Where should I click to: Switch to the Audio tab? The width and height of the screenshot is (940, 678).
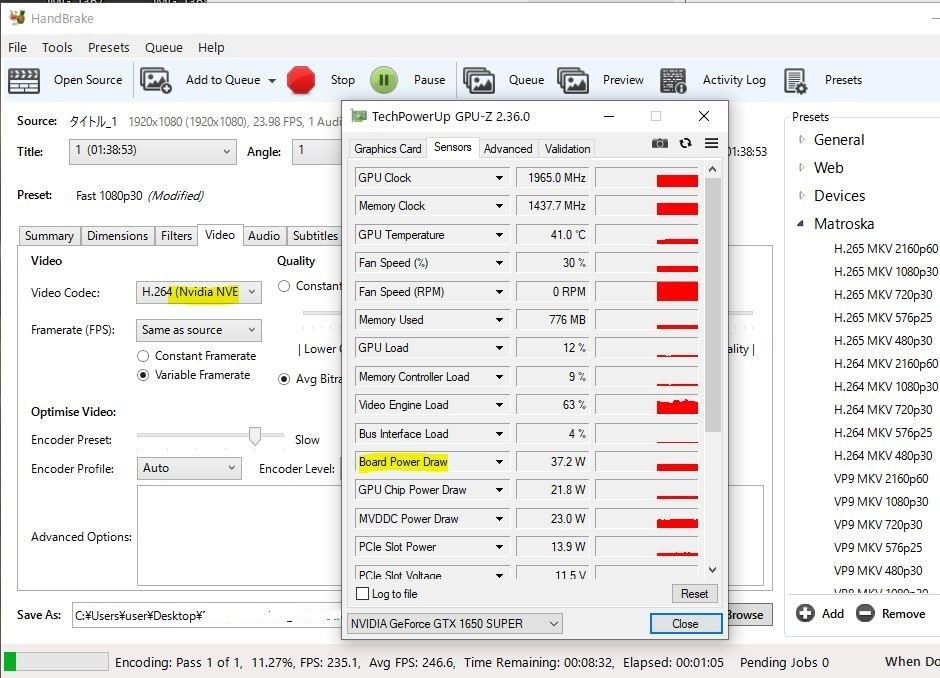264,236
